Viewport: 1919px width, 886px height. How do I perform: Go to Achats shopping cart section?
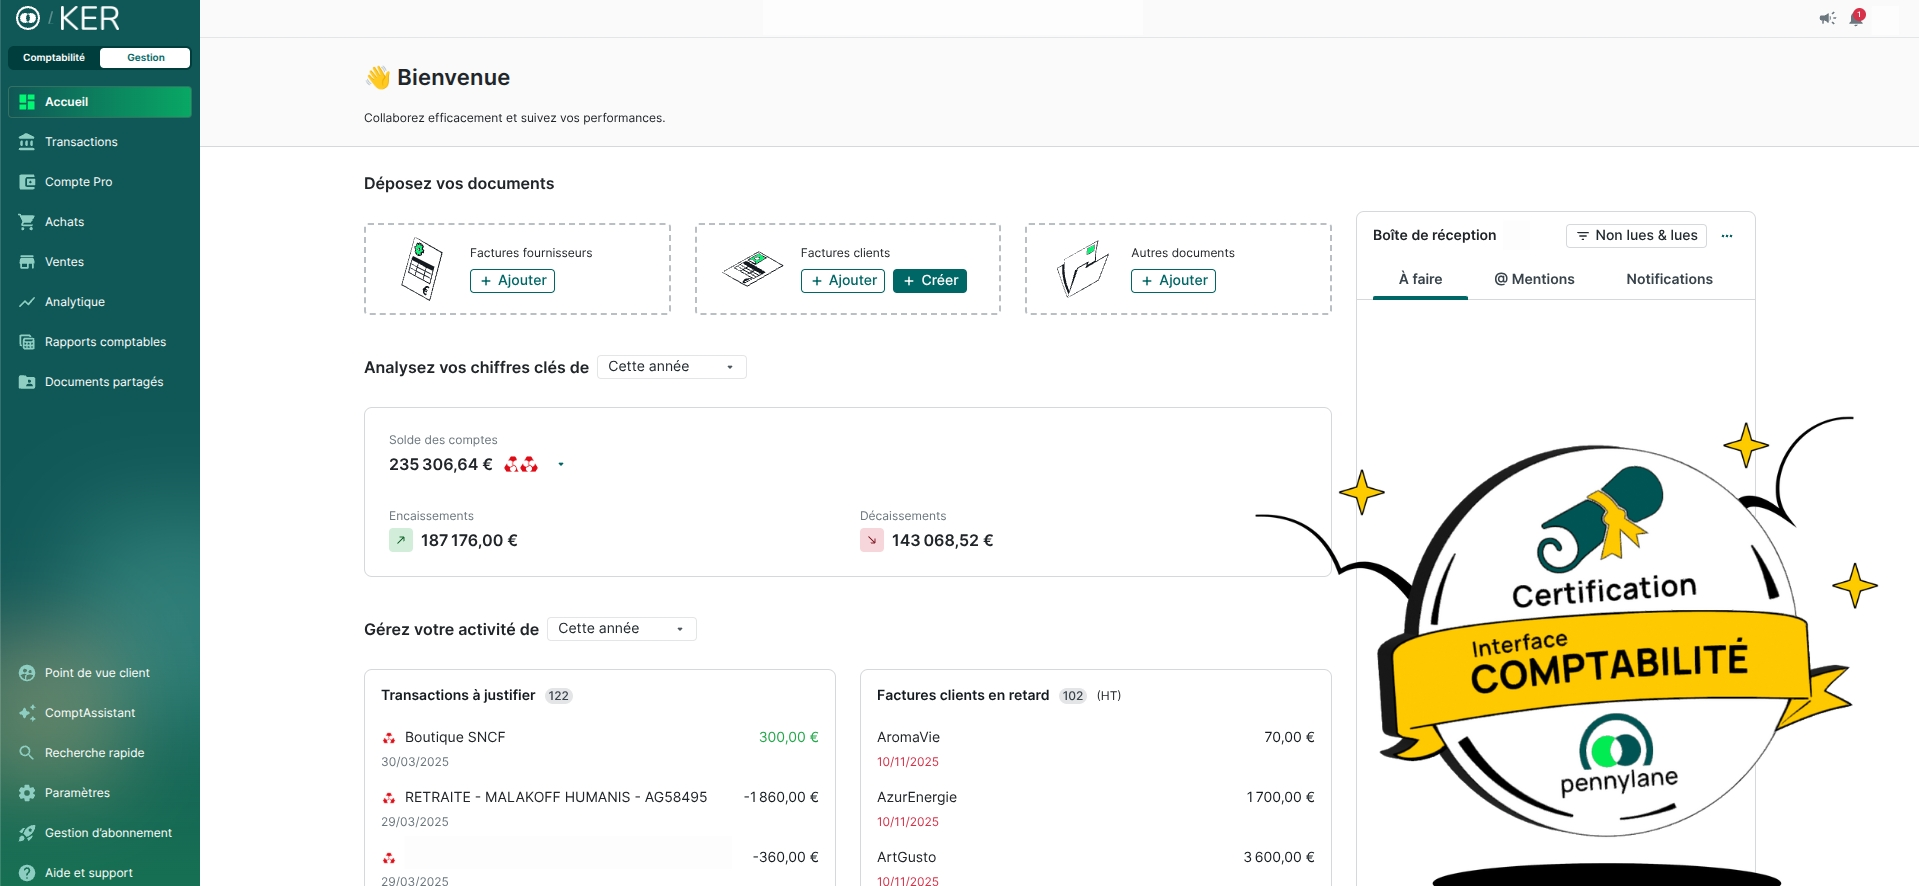point(64,222)
